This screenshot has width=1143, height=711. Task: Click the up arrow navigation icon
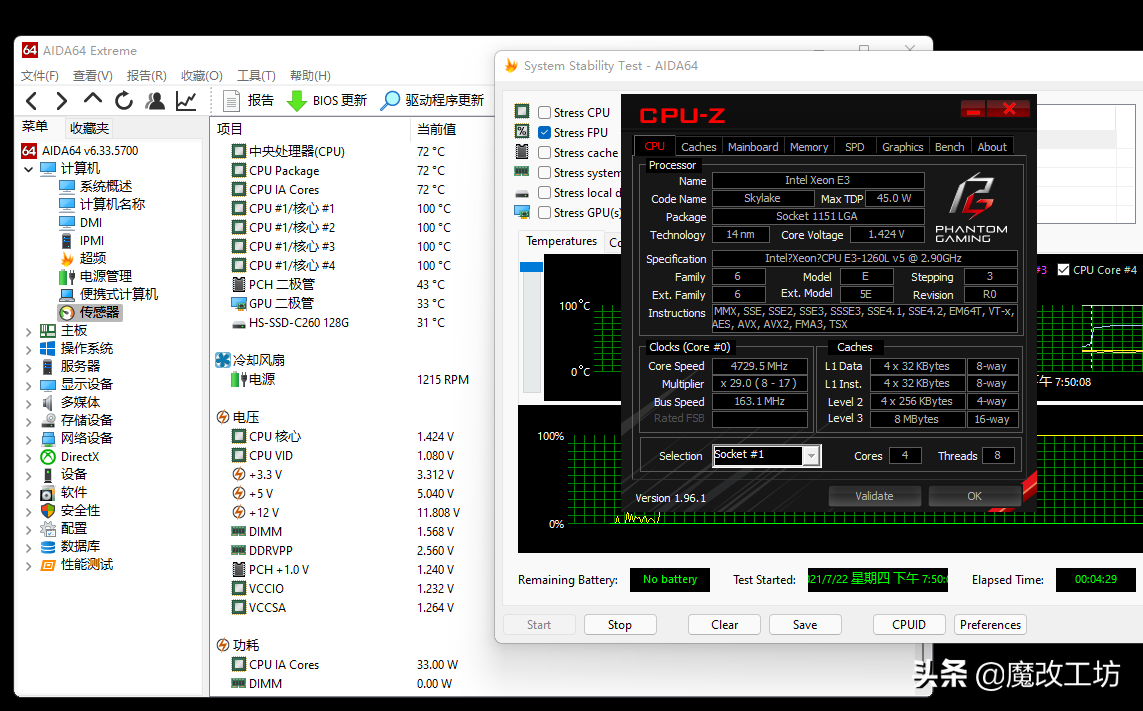click(93, 100)
